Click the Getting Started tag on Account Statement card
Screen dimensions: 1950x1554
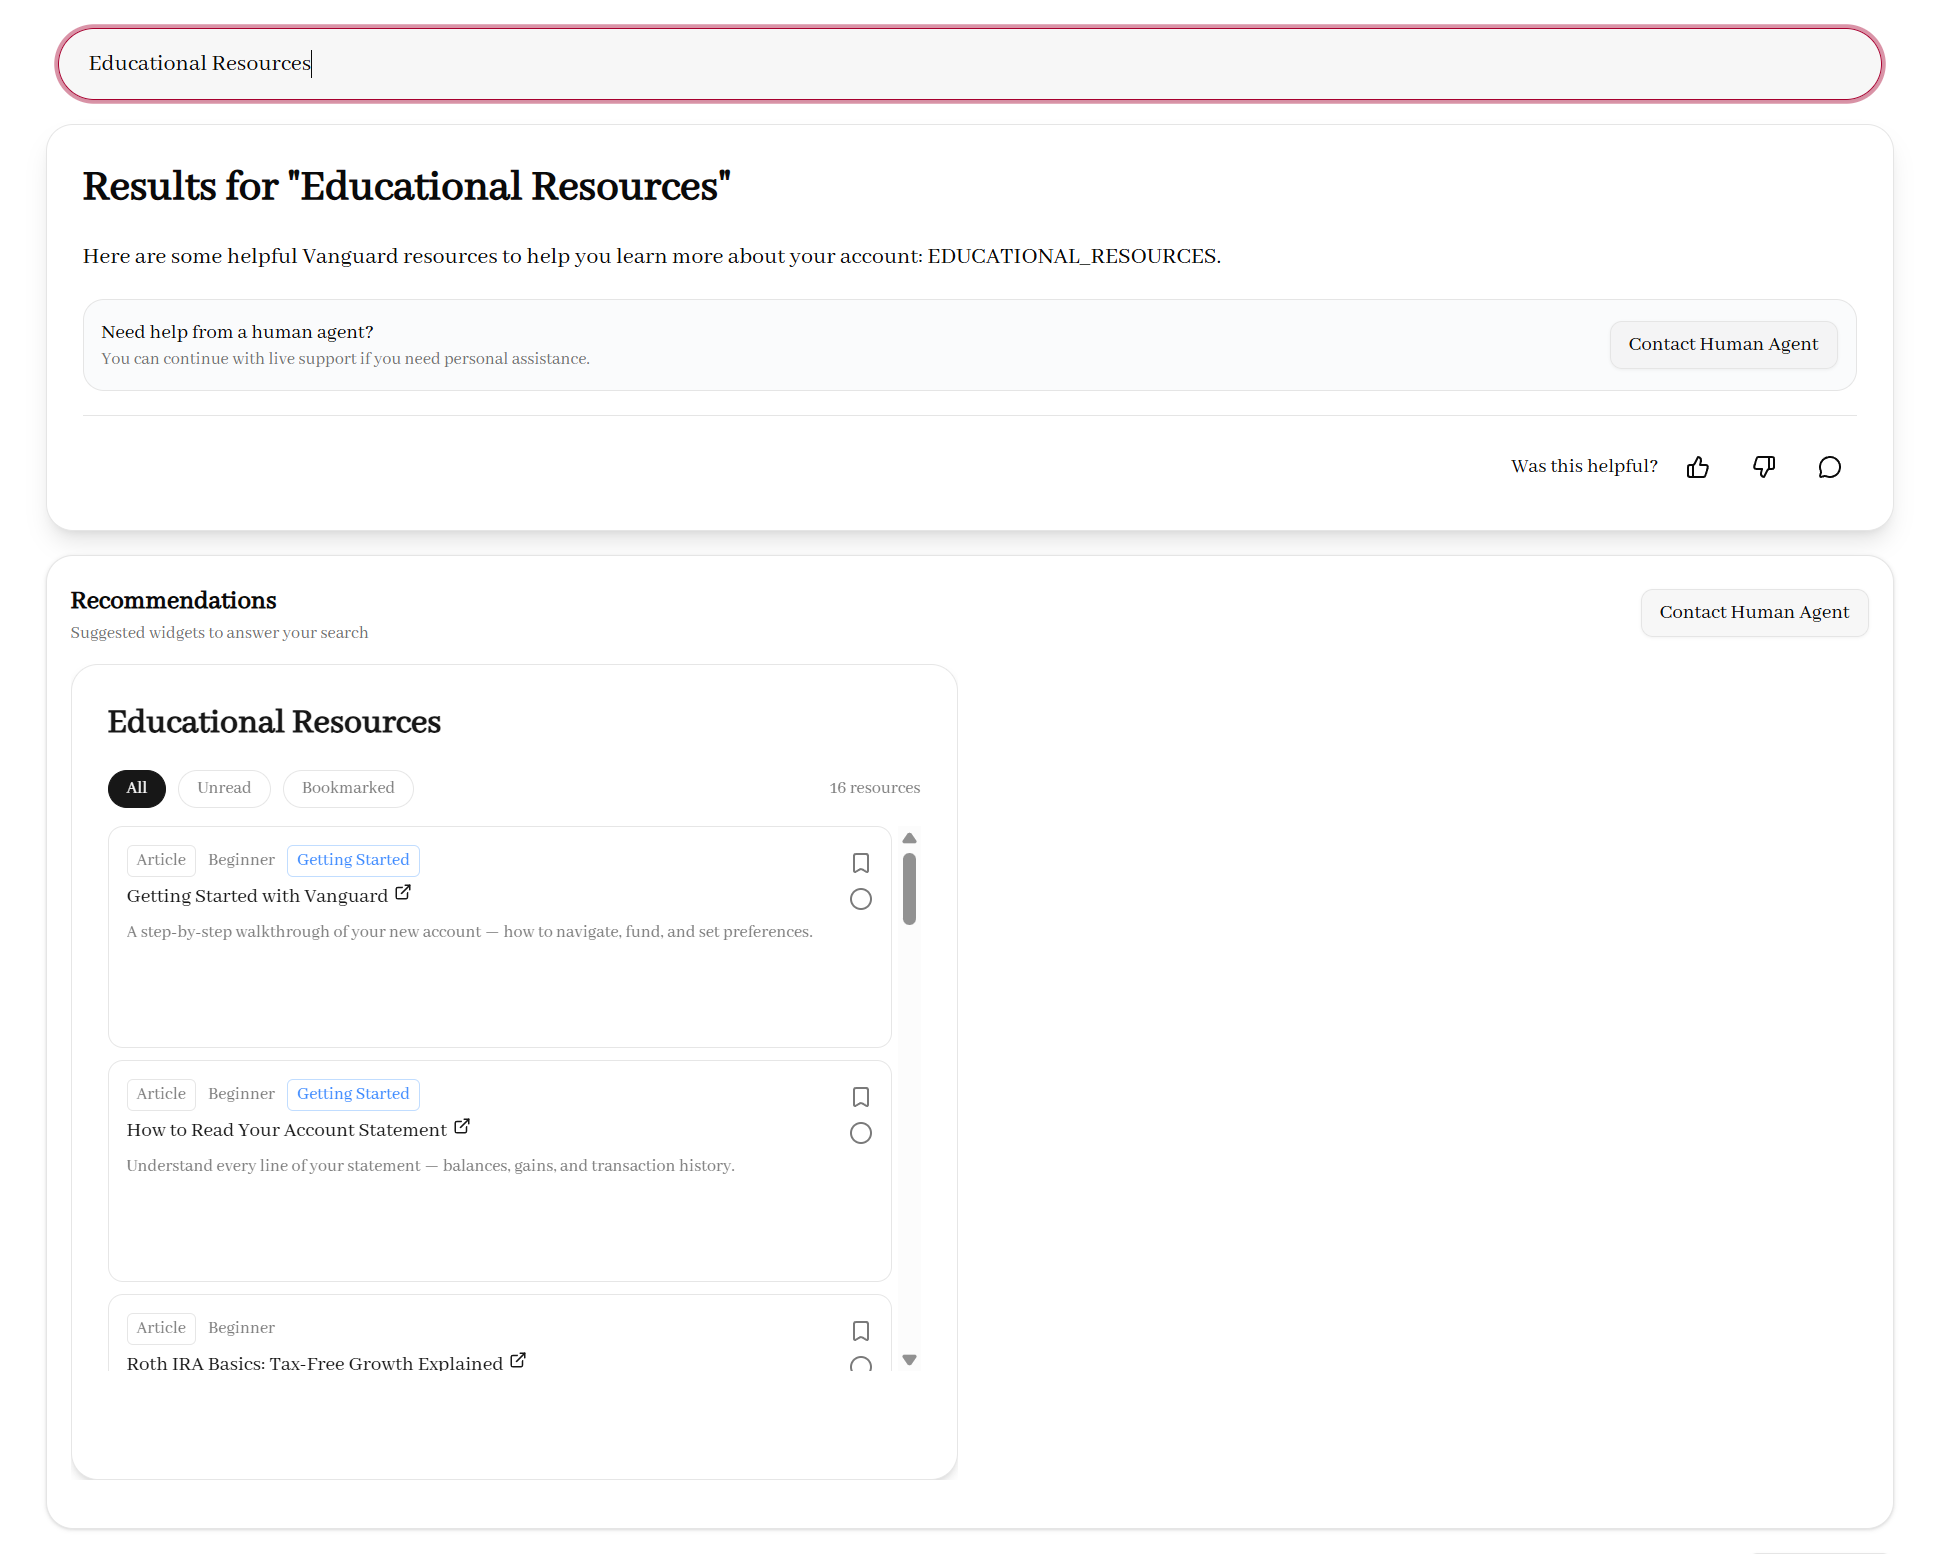click(x=353, y=1094)
